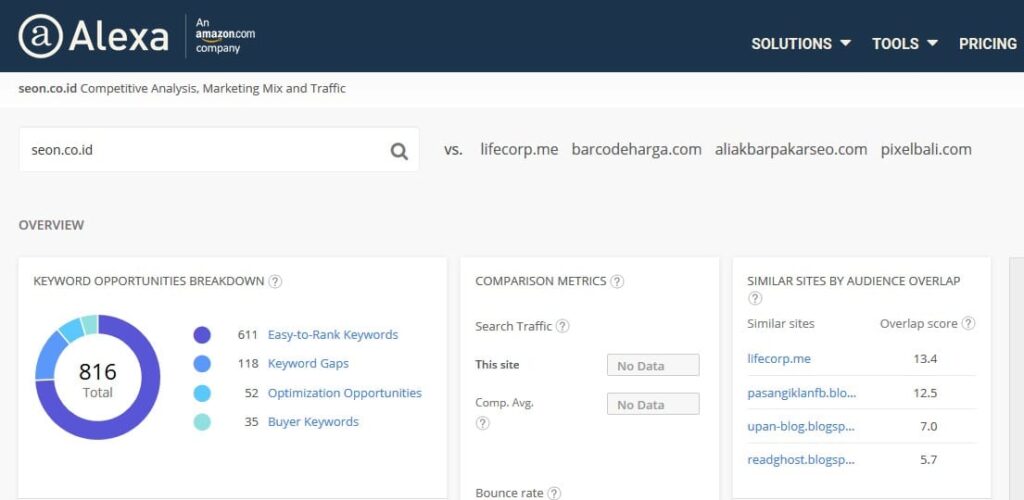Open pasangiklanfb.blo... similar site
The height and width of the screenshot is (500, 1024).
point(802,393)
